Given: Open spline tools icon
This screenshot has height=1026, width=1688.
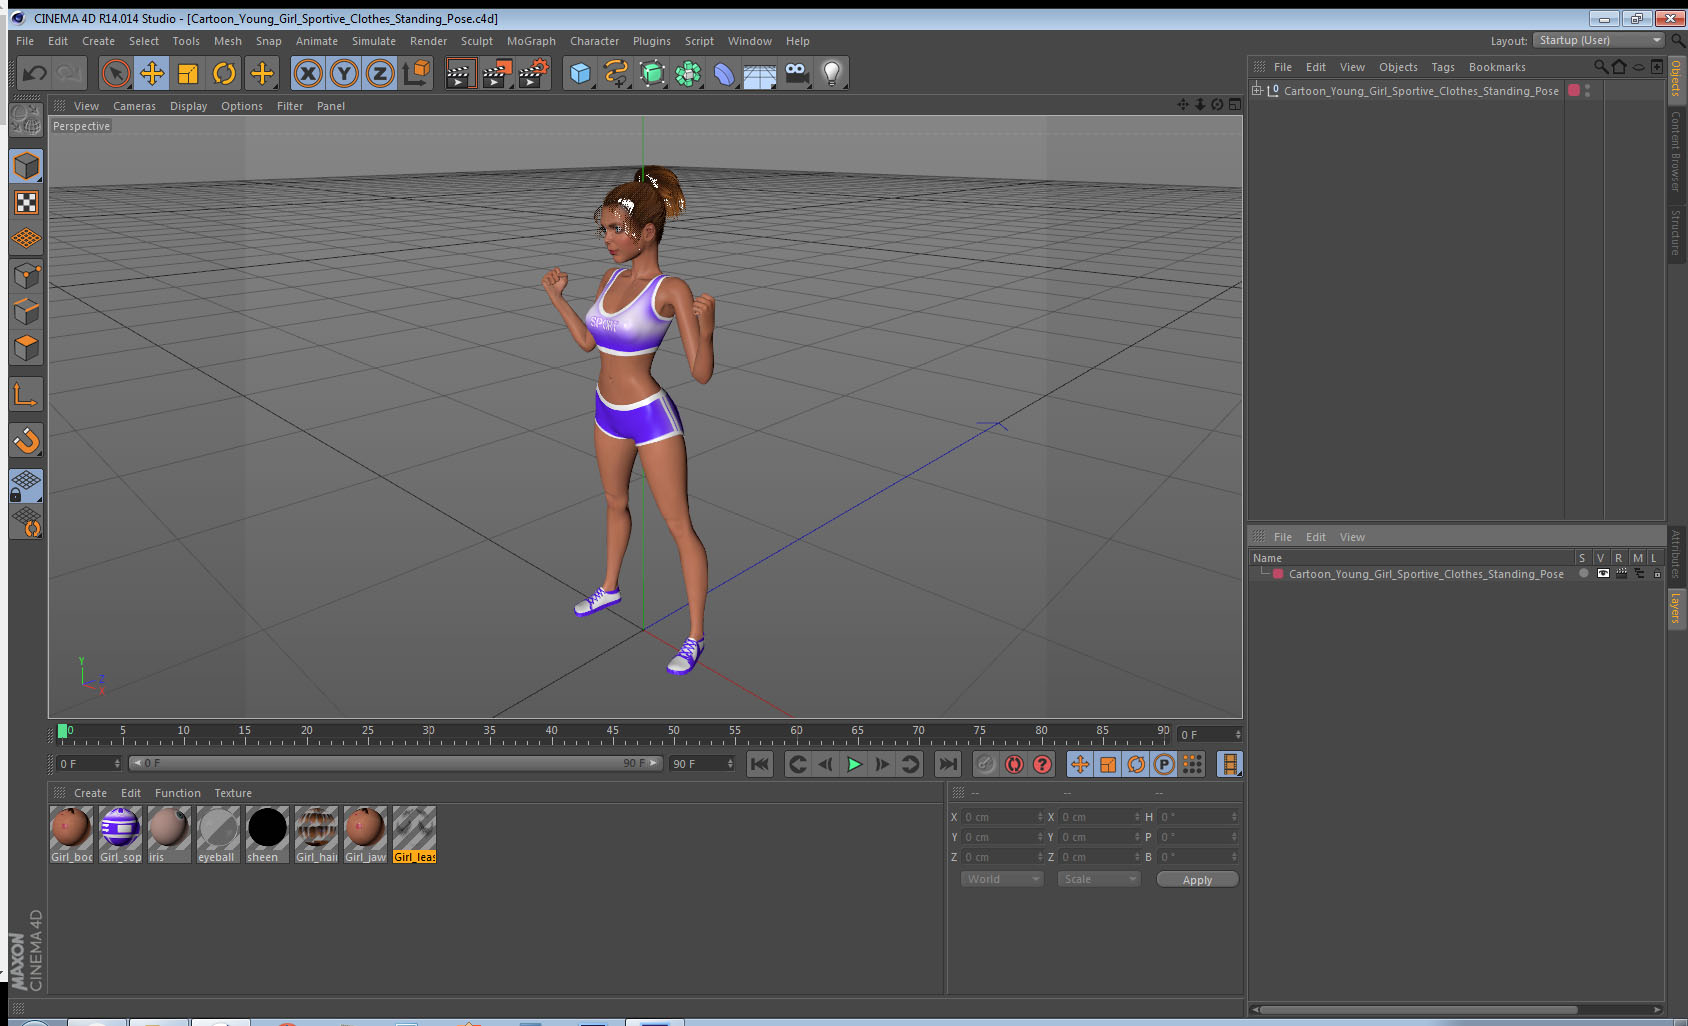Looking at the screenshot, I should coord(616,73).
